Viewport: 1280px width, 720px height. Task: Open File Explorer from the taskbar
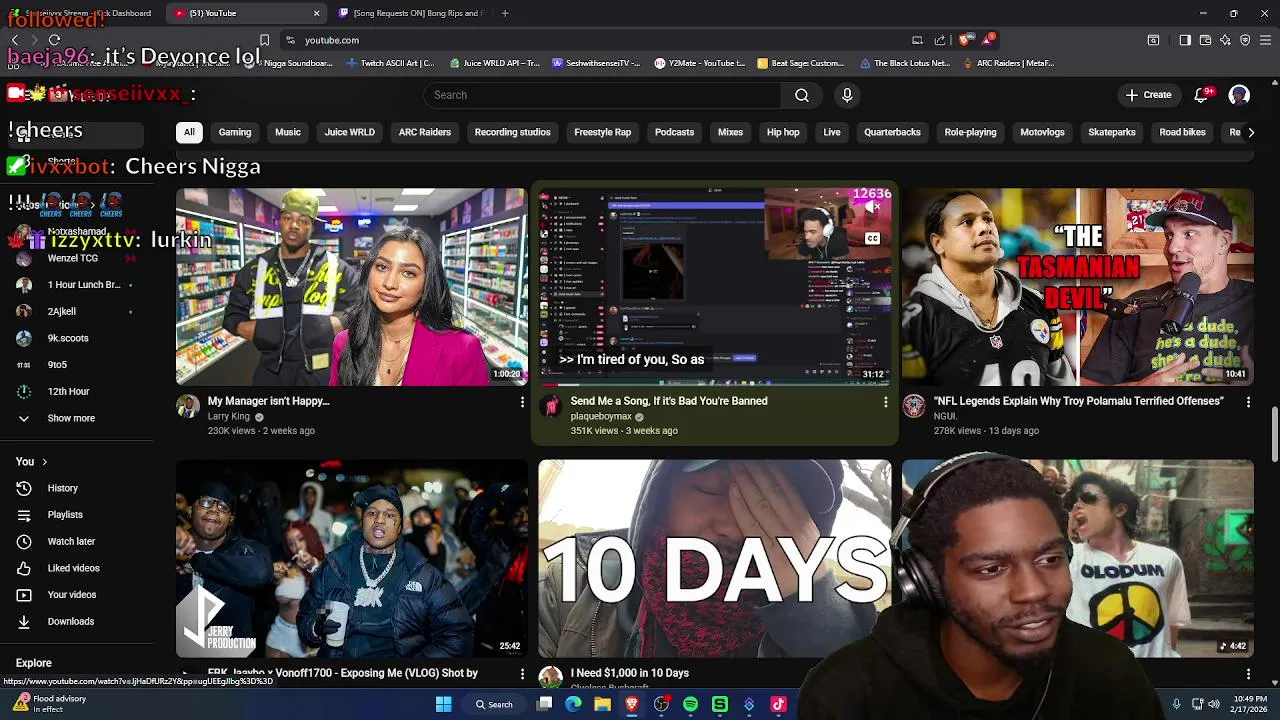(x=602, y=704)
